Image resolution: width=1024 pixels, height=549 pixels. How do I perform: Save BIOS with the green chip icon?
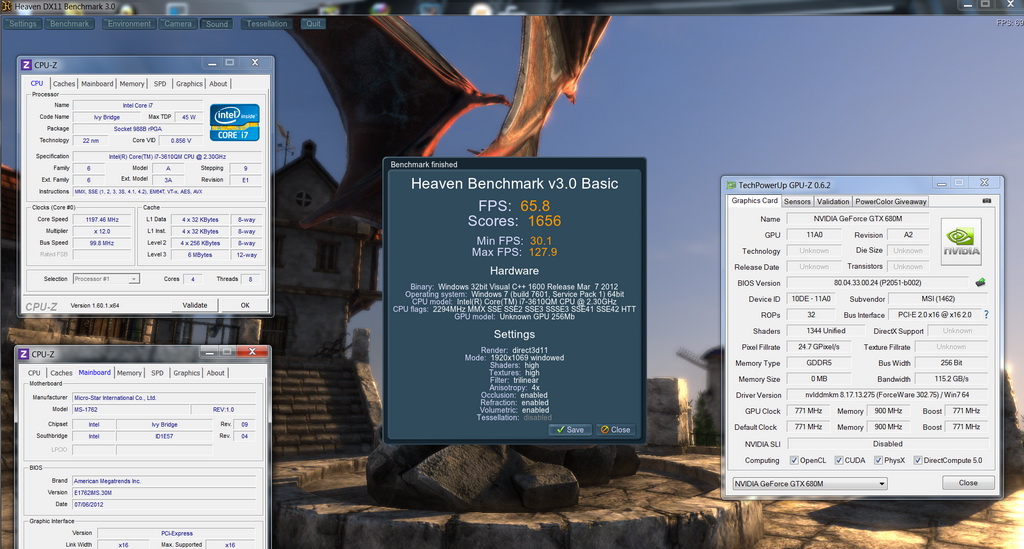click(x=980, y=283)
